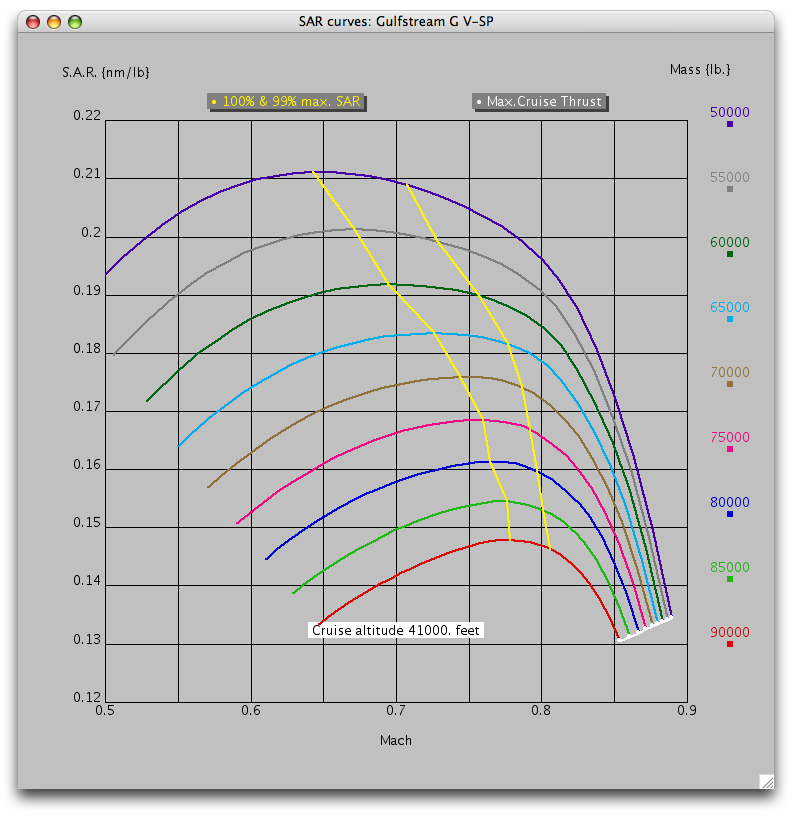Click the 'Cruise altitude 41000. feet' label
The width and height of the screenshot is (796, 817).
point(396,630)
